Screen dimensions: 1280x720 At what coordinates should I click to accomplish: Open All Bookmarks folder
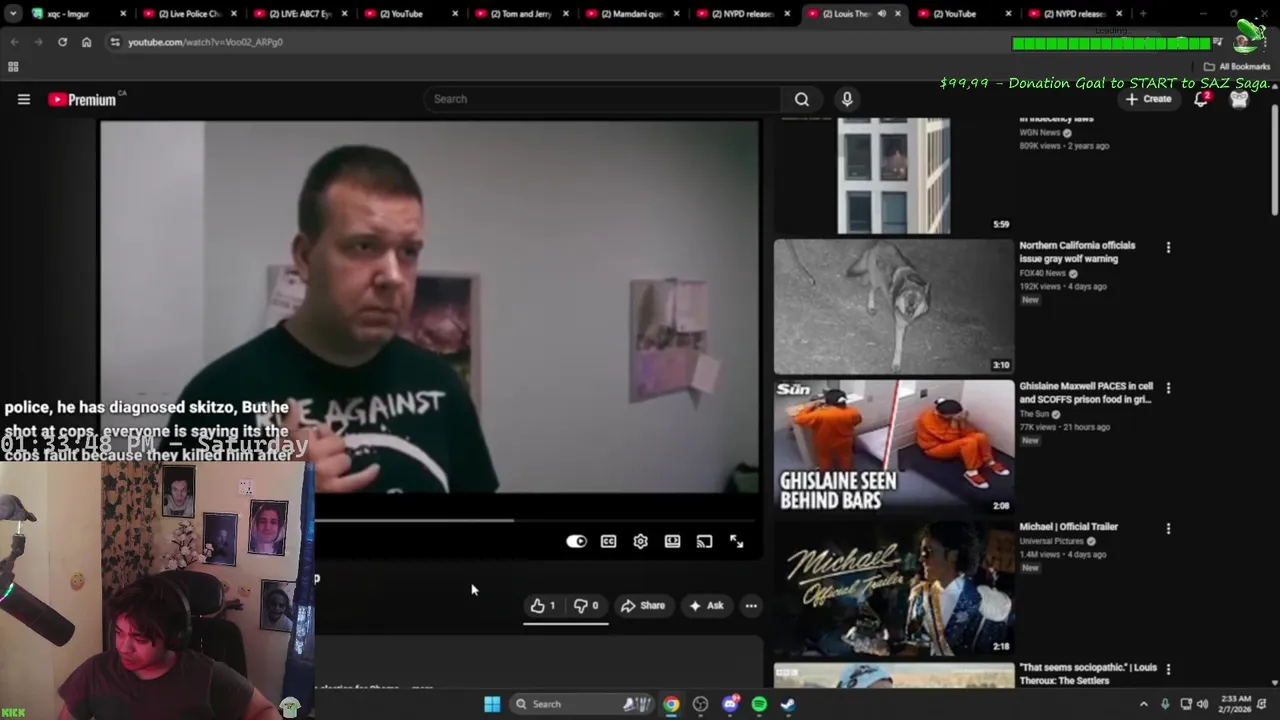coord(1237,67)
